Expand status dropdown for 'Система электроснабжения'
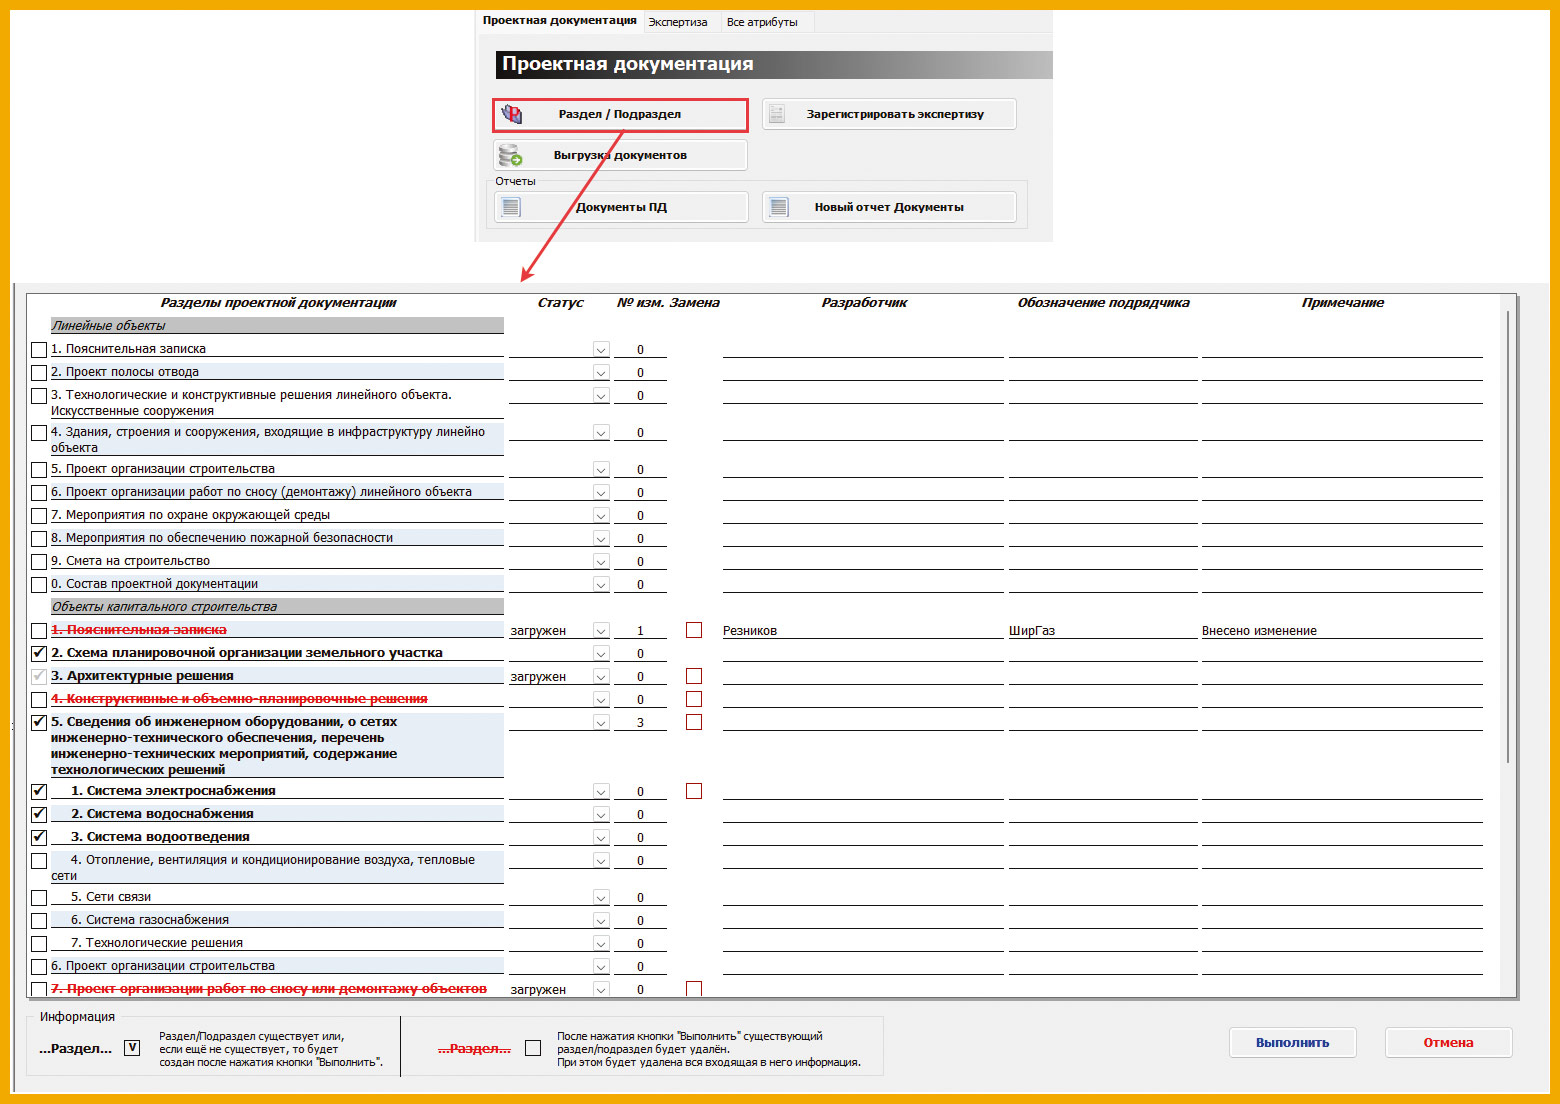 coord(601,792)
